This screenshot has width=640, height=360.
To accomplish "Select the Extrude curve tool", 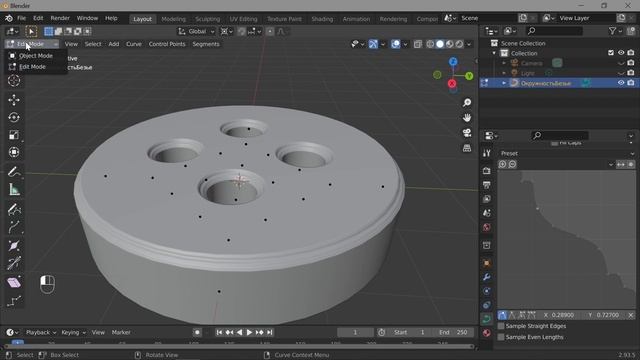I will coord(14,227).
